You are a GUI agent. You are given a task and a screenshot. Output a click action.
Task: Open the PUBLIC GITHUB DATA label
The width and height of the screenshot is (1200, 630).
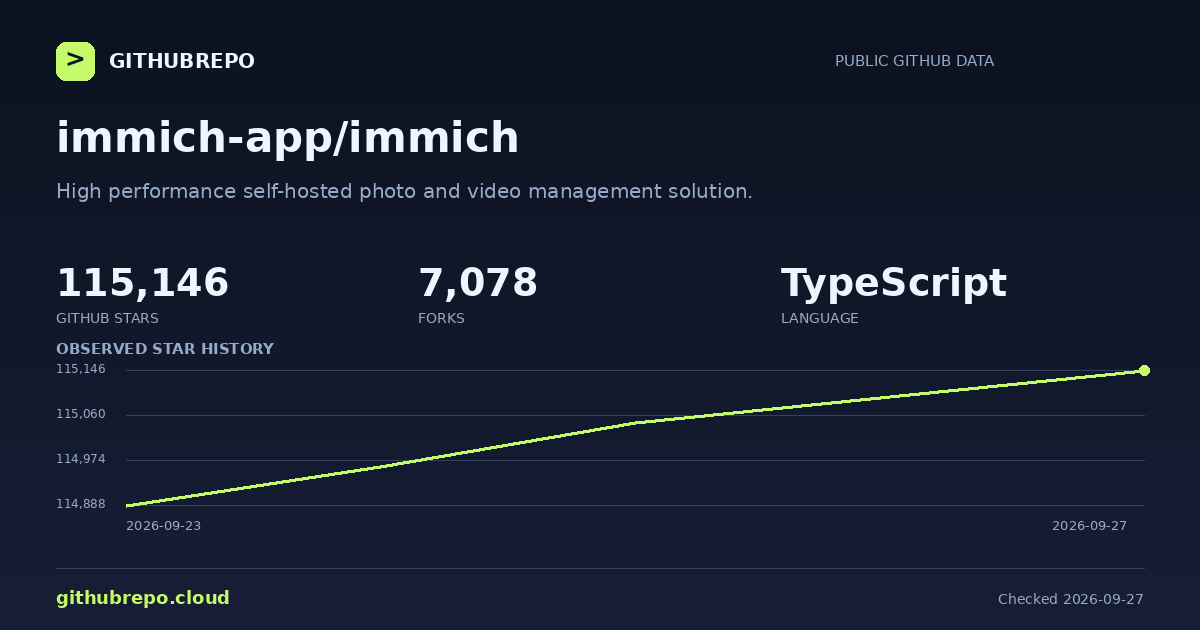click(x=914, y=61)
